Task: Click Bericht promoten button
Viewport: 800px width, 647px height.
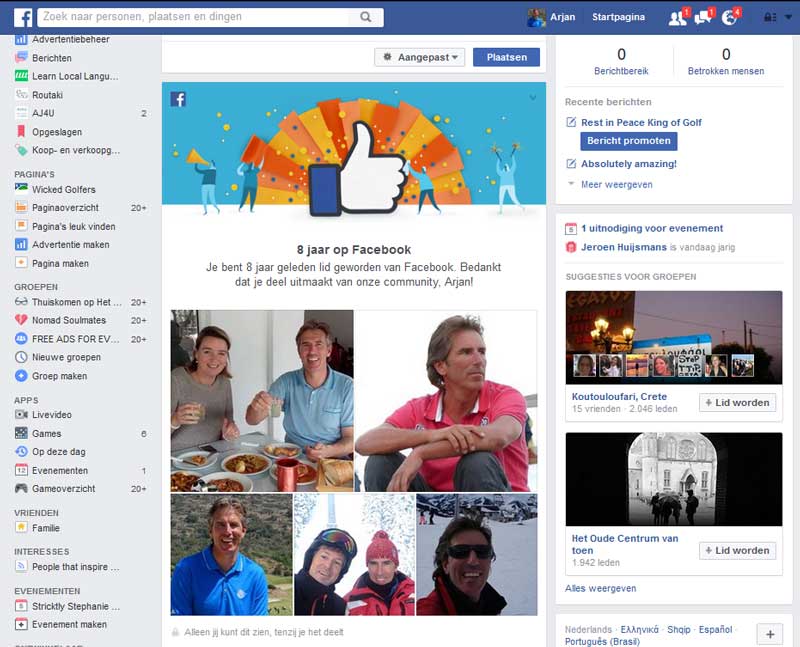Action: point(629,141)
